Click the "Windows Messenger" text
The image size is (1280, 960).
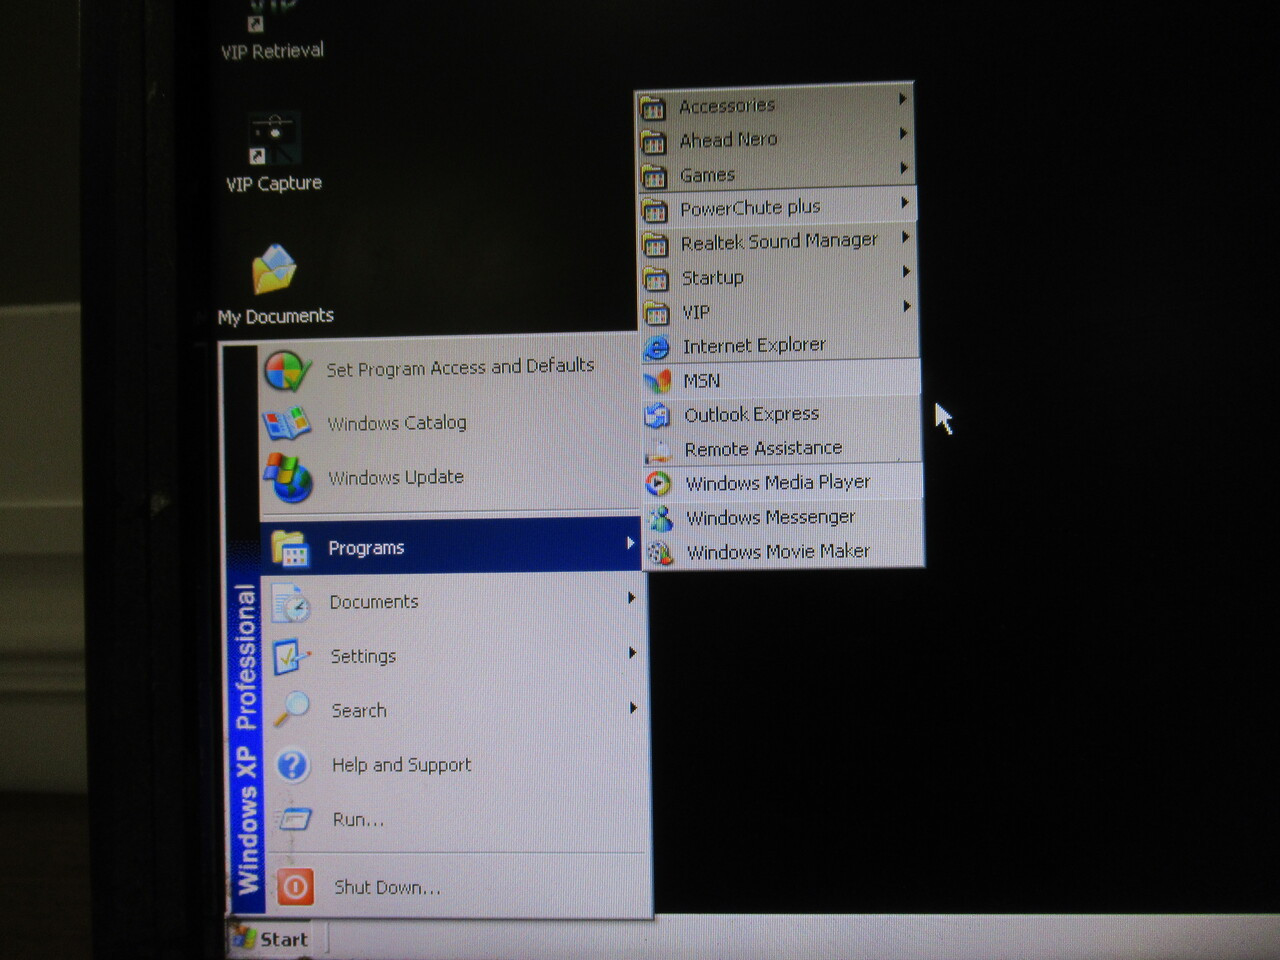tap(771, 517)
